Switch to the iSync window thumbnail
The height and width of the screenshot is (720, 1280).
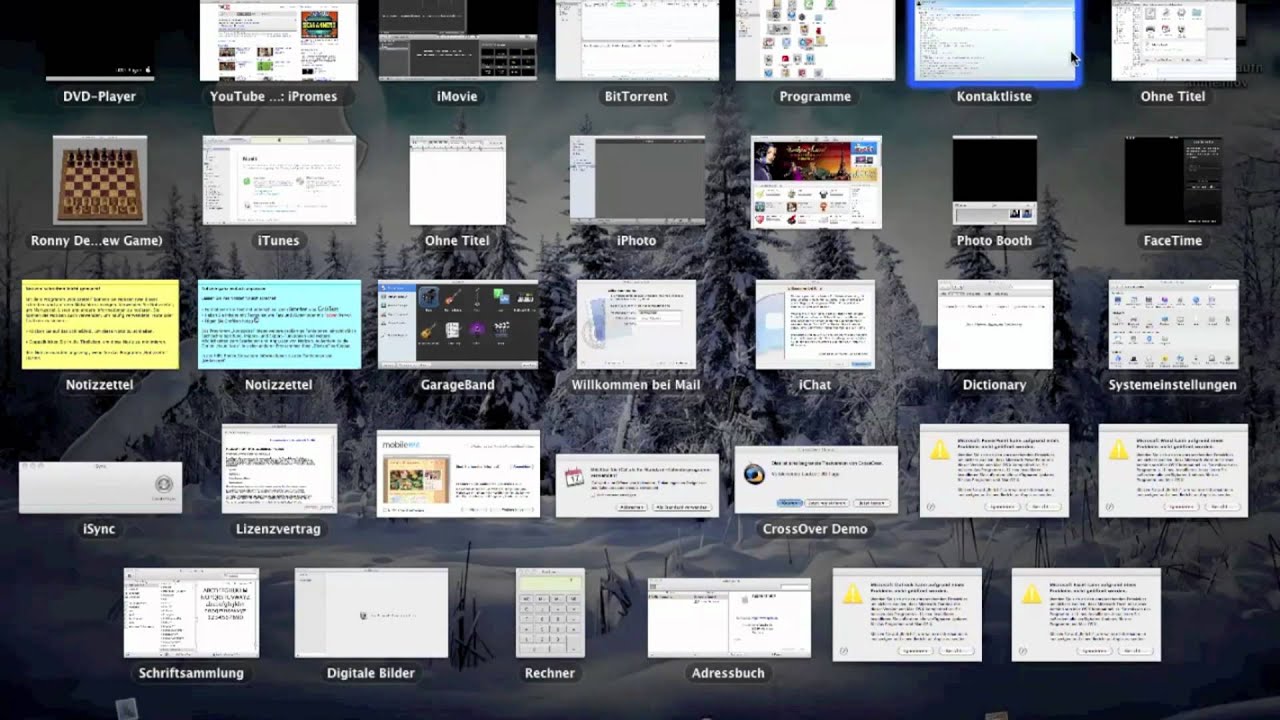click(x=100, y=487)
